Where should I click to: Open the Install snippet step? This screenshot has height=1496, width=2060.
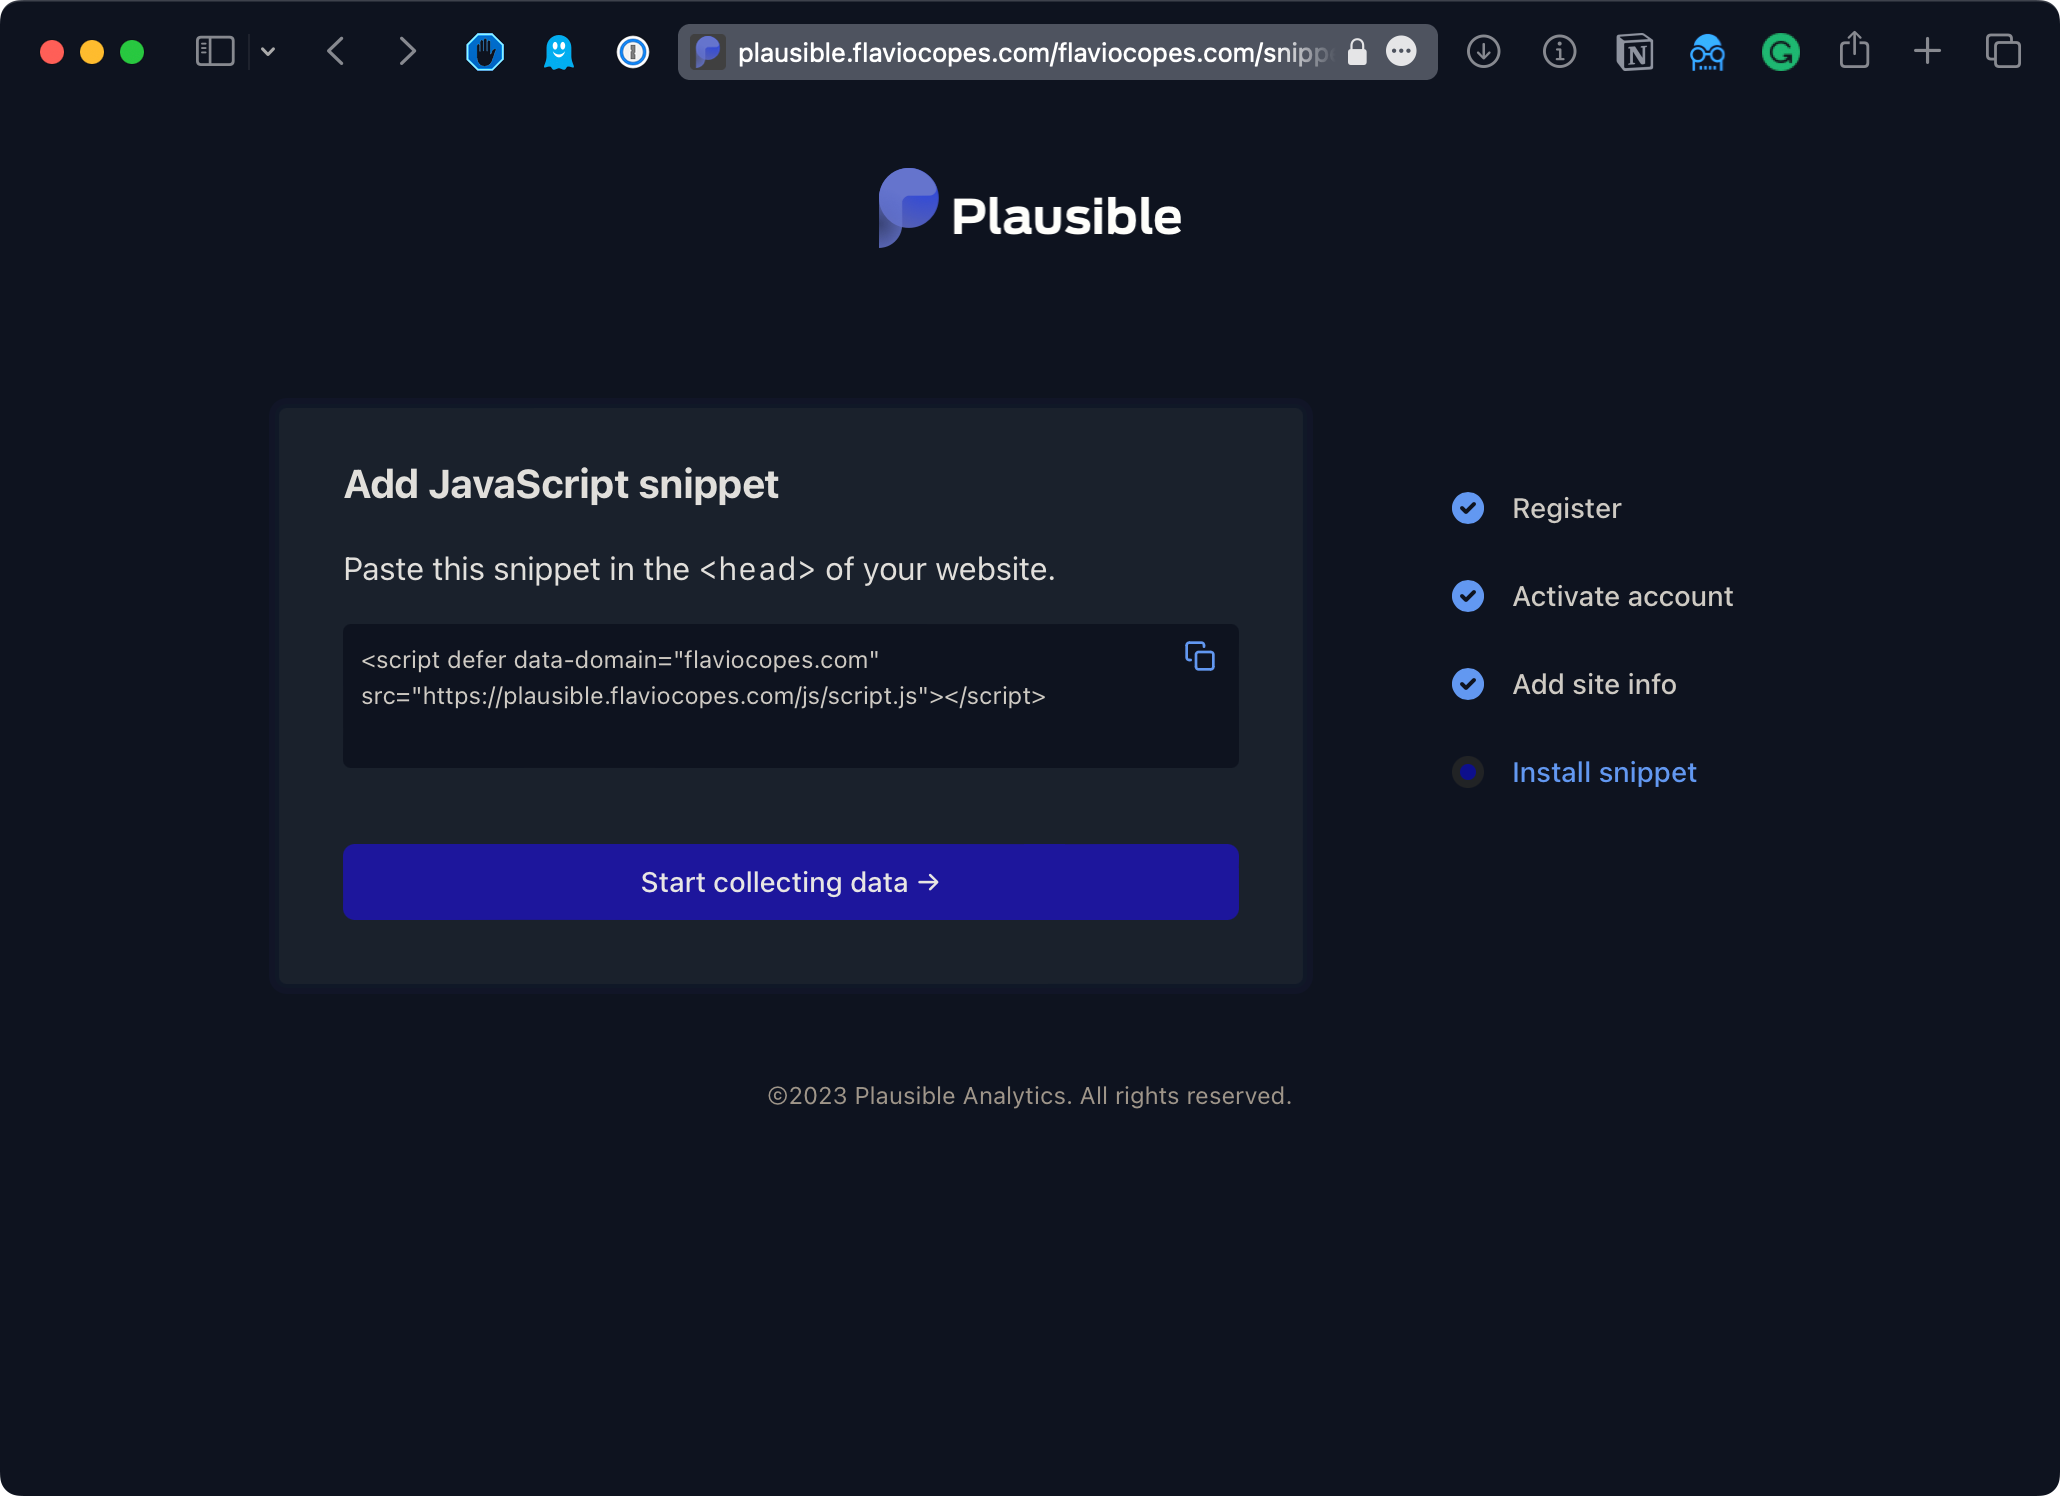pos(1603,772)
